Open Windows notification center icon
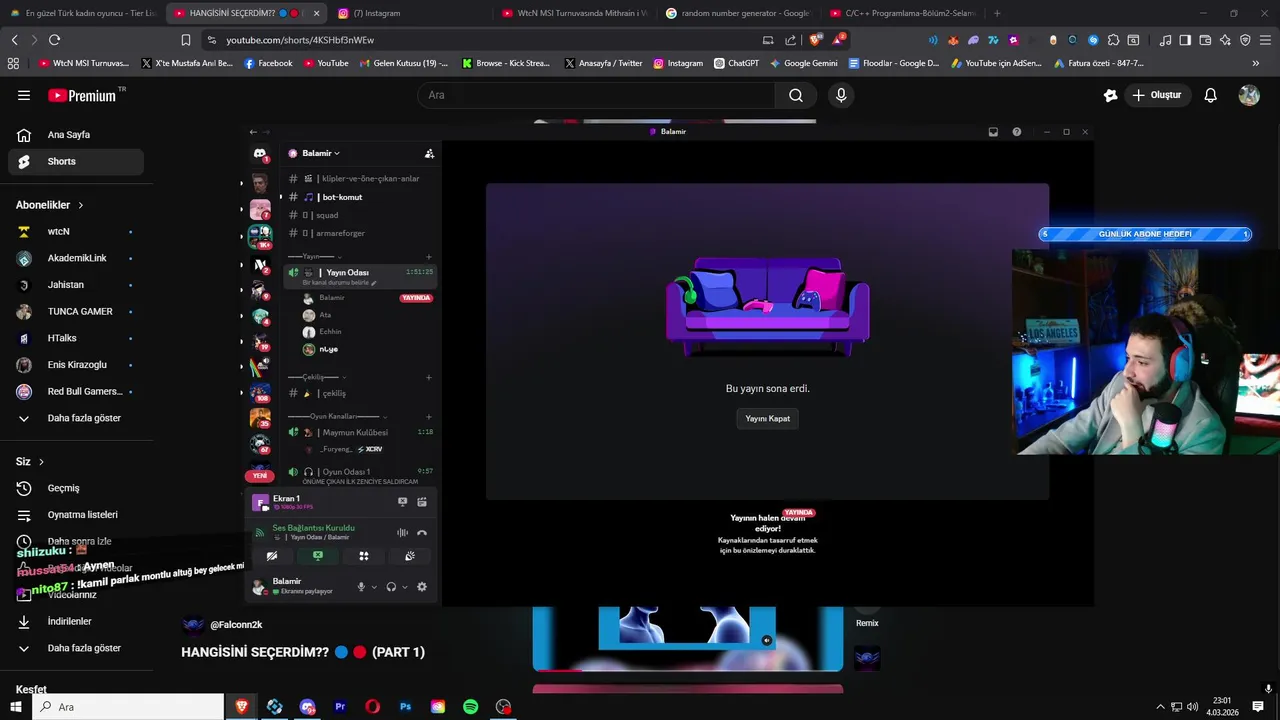Screen dimensions: 1280x720 click(x=1258, y=707)
